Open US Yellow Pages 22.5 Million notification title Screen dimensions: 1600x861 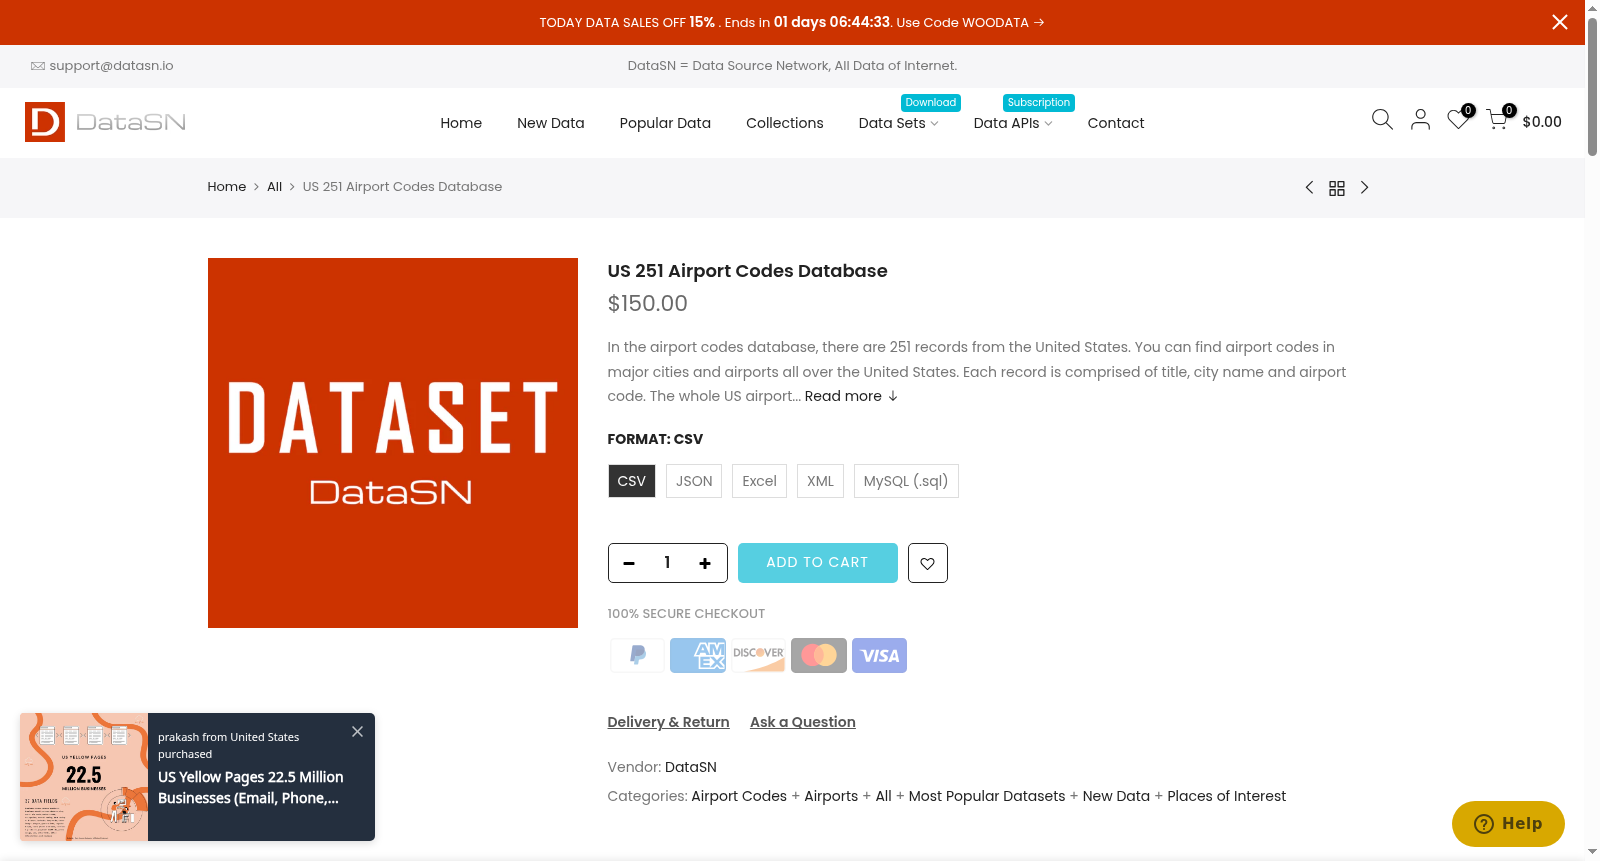tap(250, 788)
